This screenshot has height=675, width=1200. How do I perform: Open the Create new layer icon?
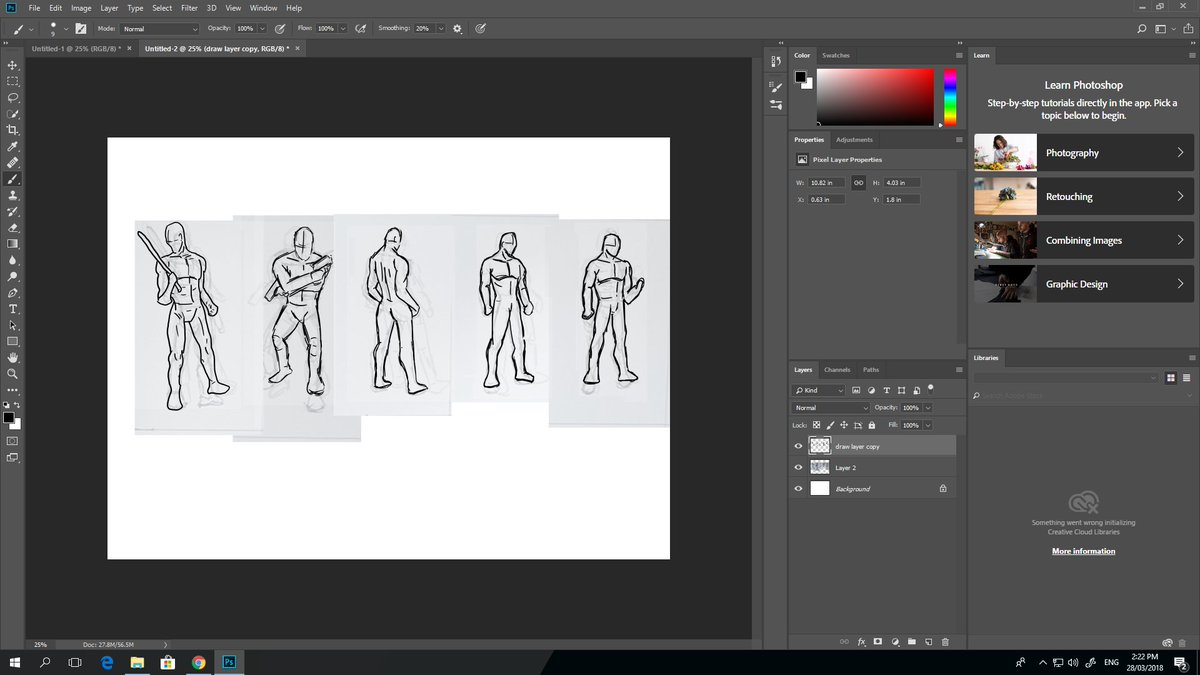(x=928, y=641)
